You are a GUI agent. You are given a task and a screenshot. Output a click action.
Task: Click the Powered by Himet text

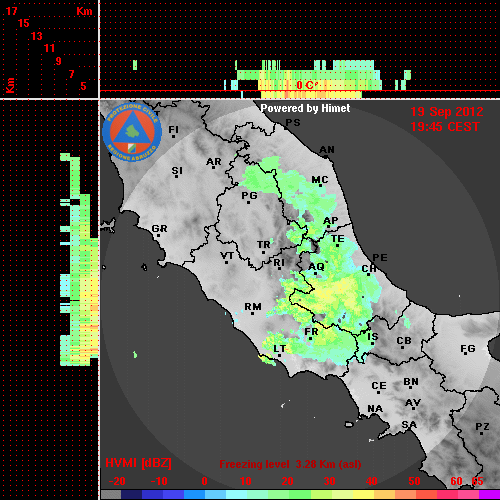tap(305, 108)
